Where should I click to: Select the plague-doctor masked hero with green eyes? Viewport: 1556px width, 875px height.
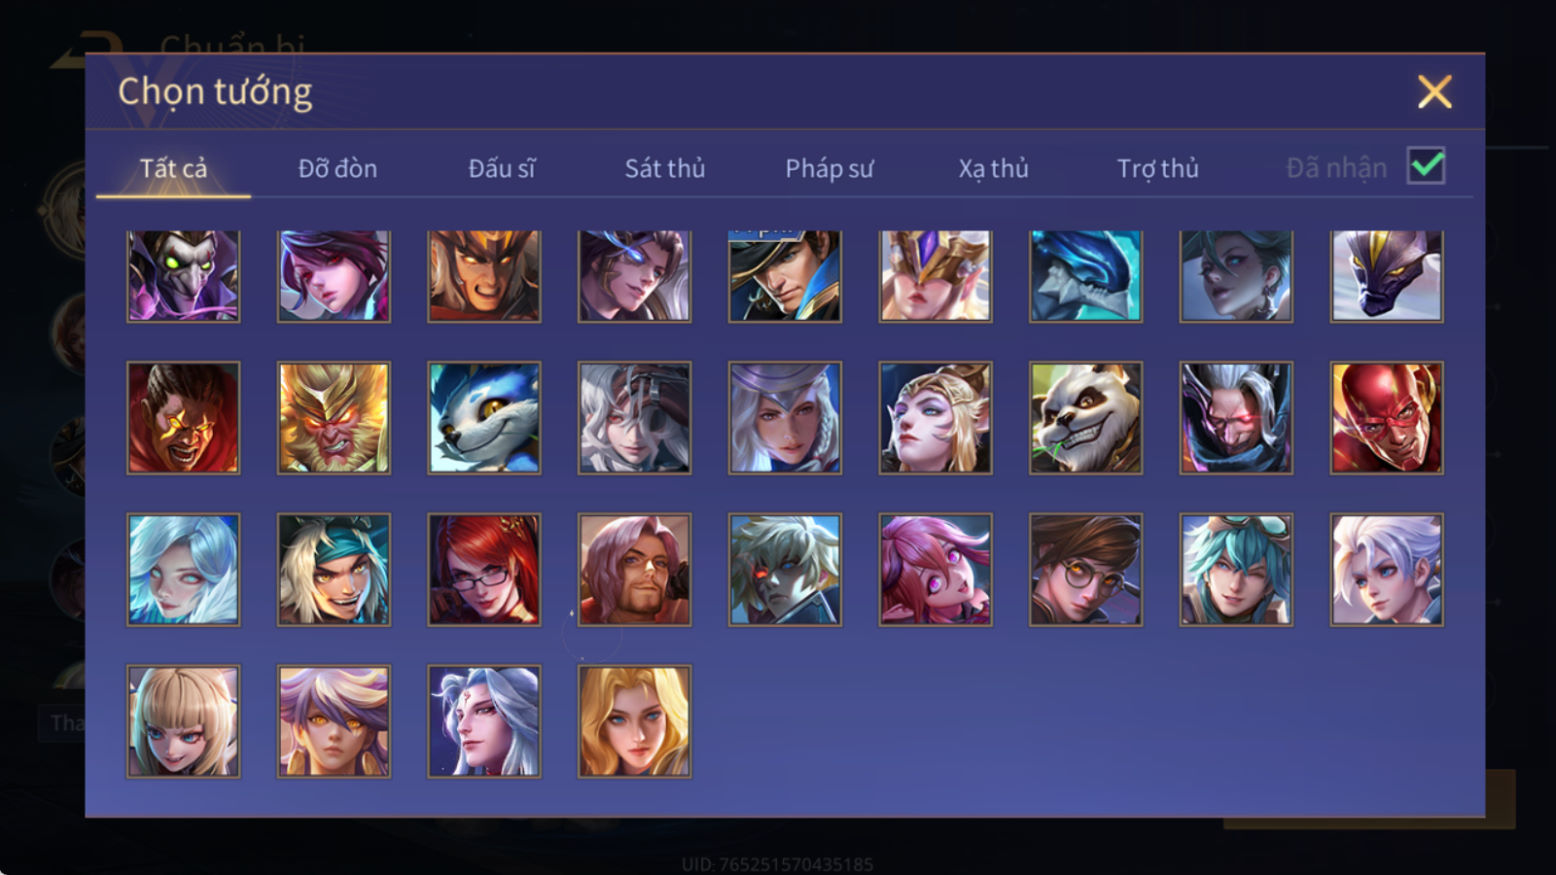coord(183,276)
